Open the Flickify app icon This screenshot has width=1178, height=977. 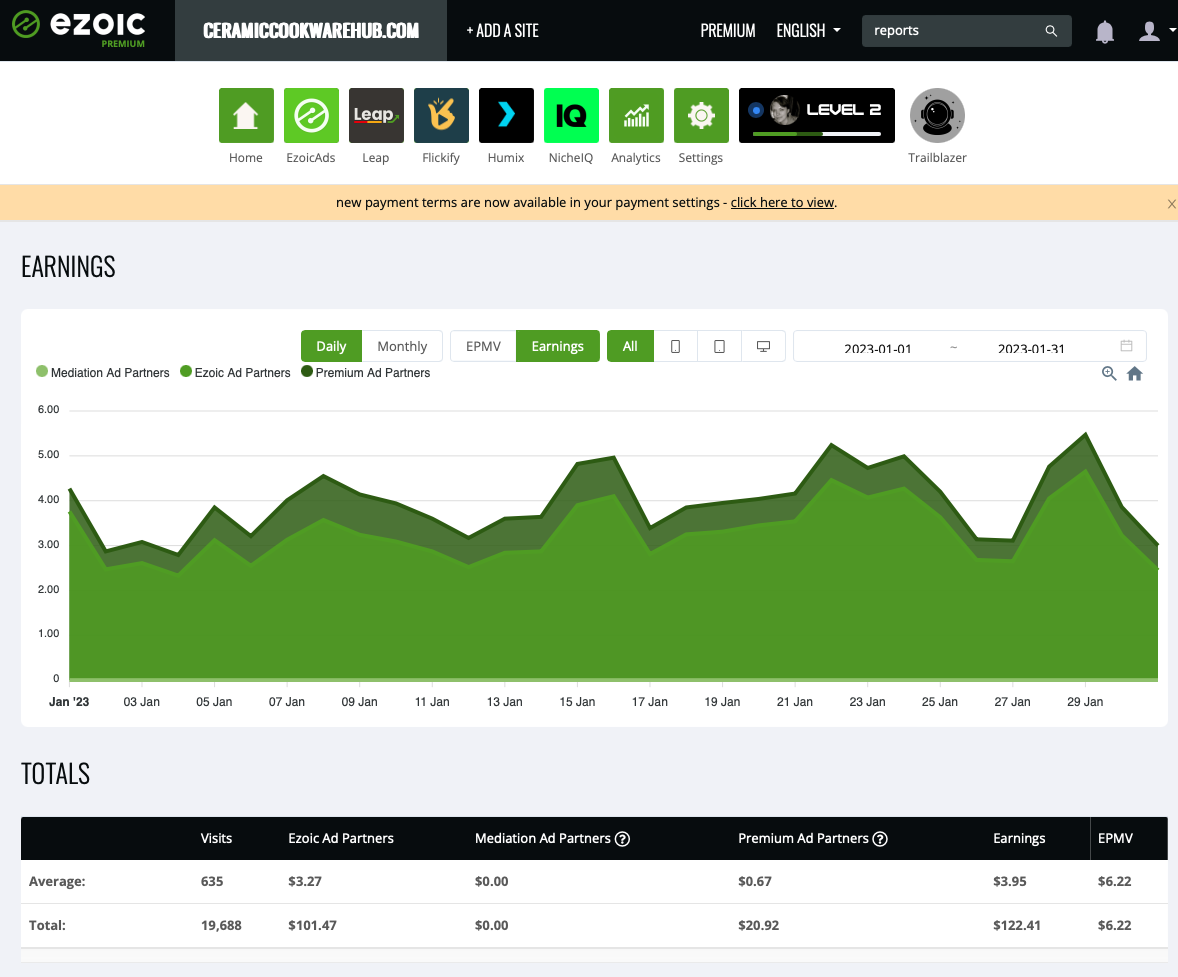(441, 115)
